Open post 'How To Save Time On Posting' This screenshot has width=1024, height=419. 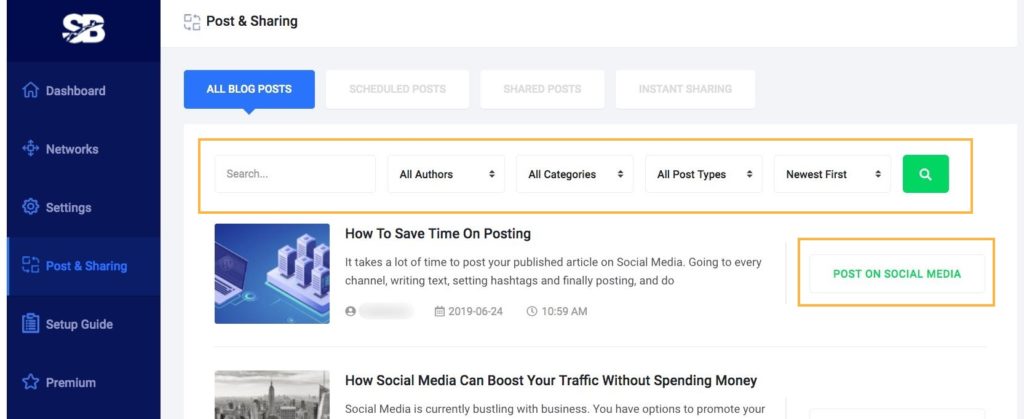click(438, 234)
